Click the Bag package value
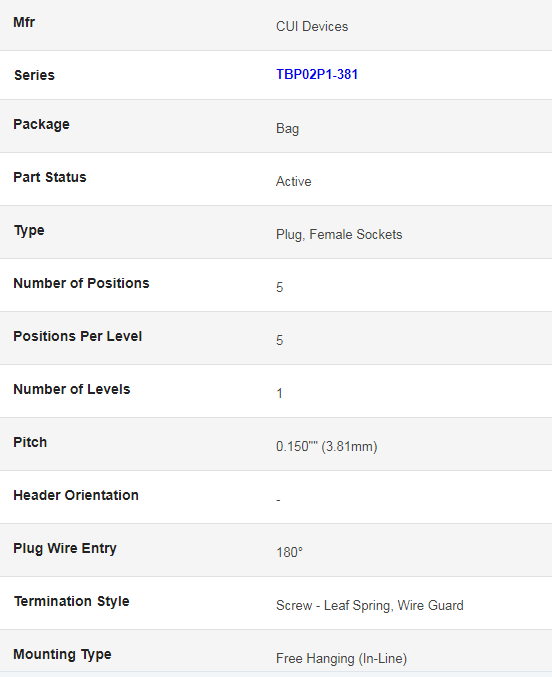 (287, 129)
